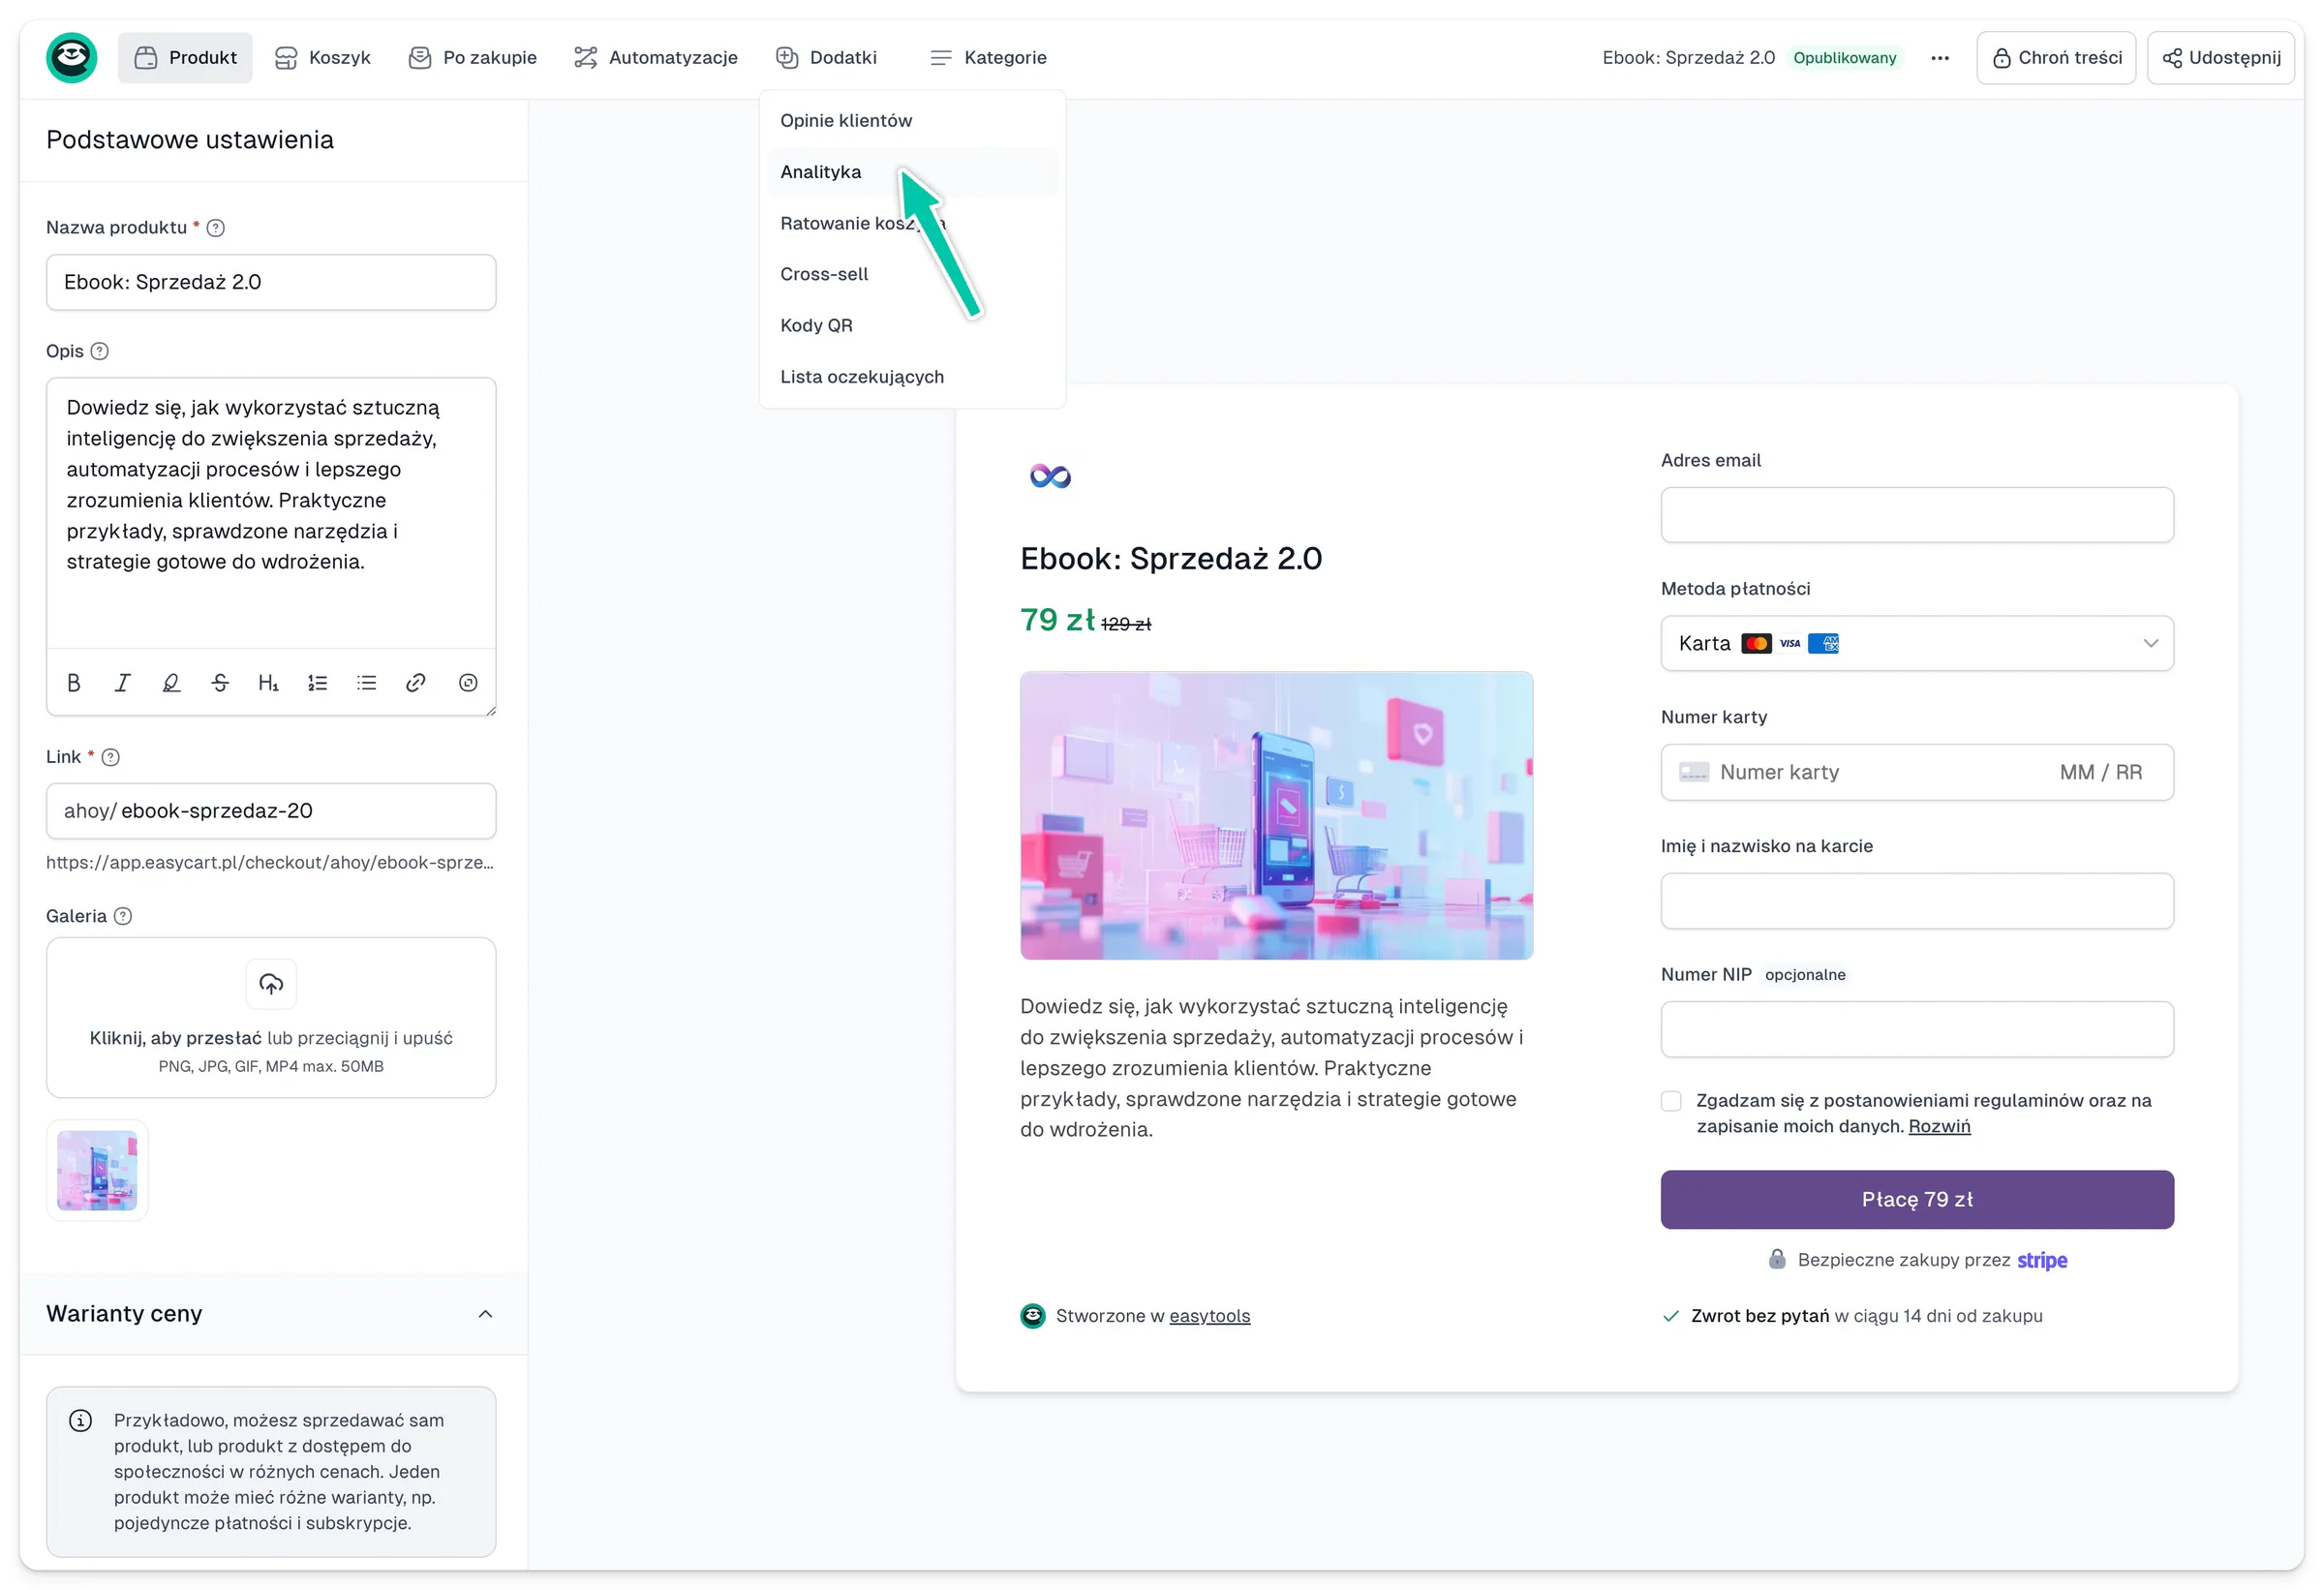Collapse the Warianty ceny section

pos(485,1314)
